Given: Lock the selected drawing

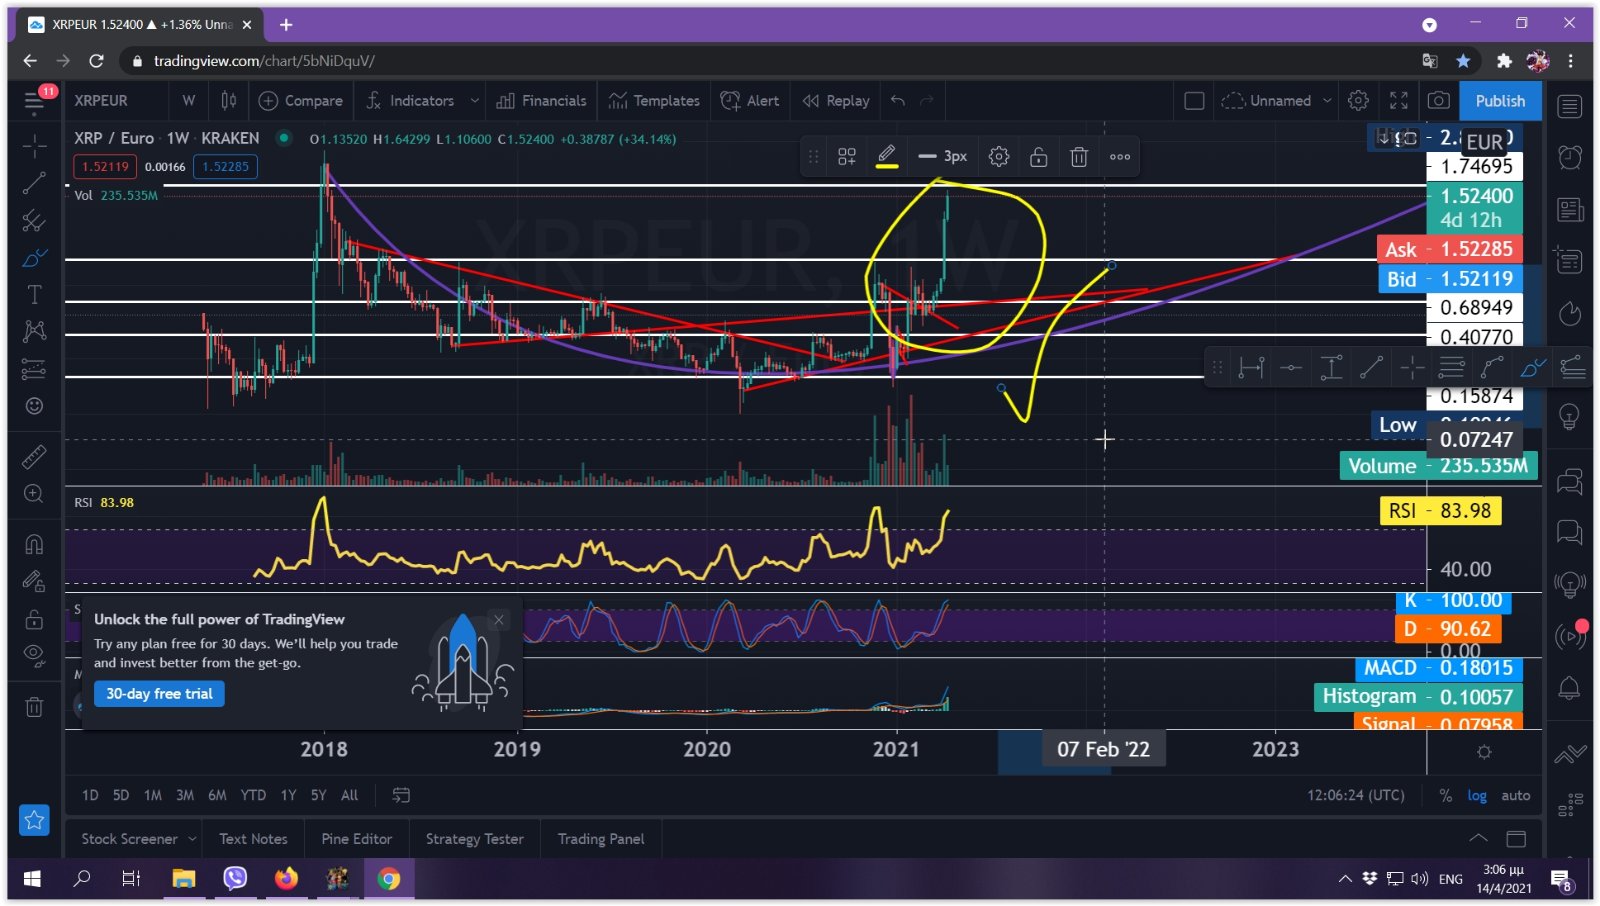Looking at the screenshot, I should tap(1039, 157).
